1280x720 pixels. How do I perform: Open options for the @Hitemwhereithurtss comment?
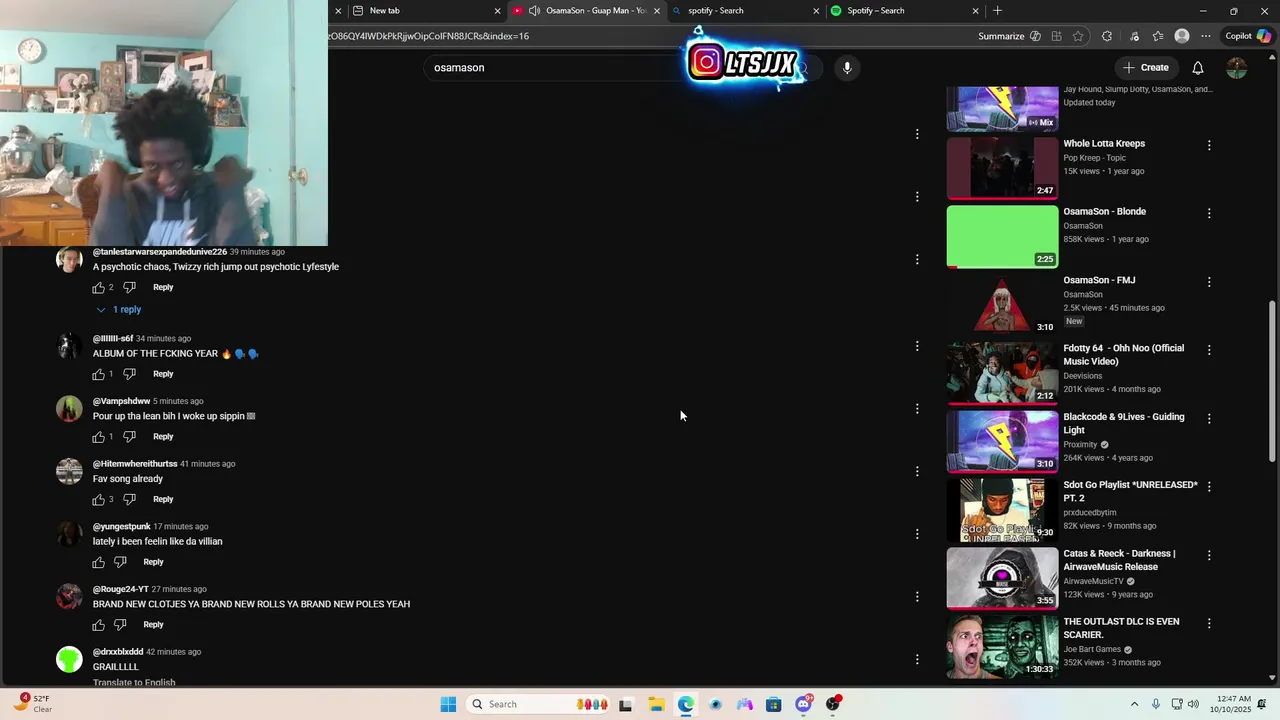coord(917,471)
